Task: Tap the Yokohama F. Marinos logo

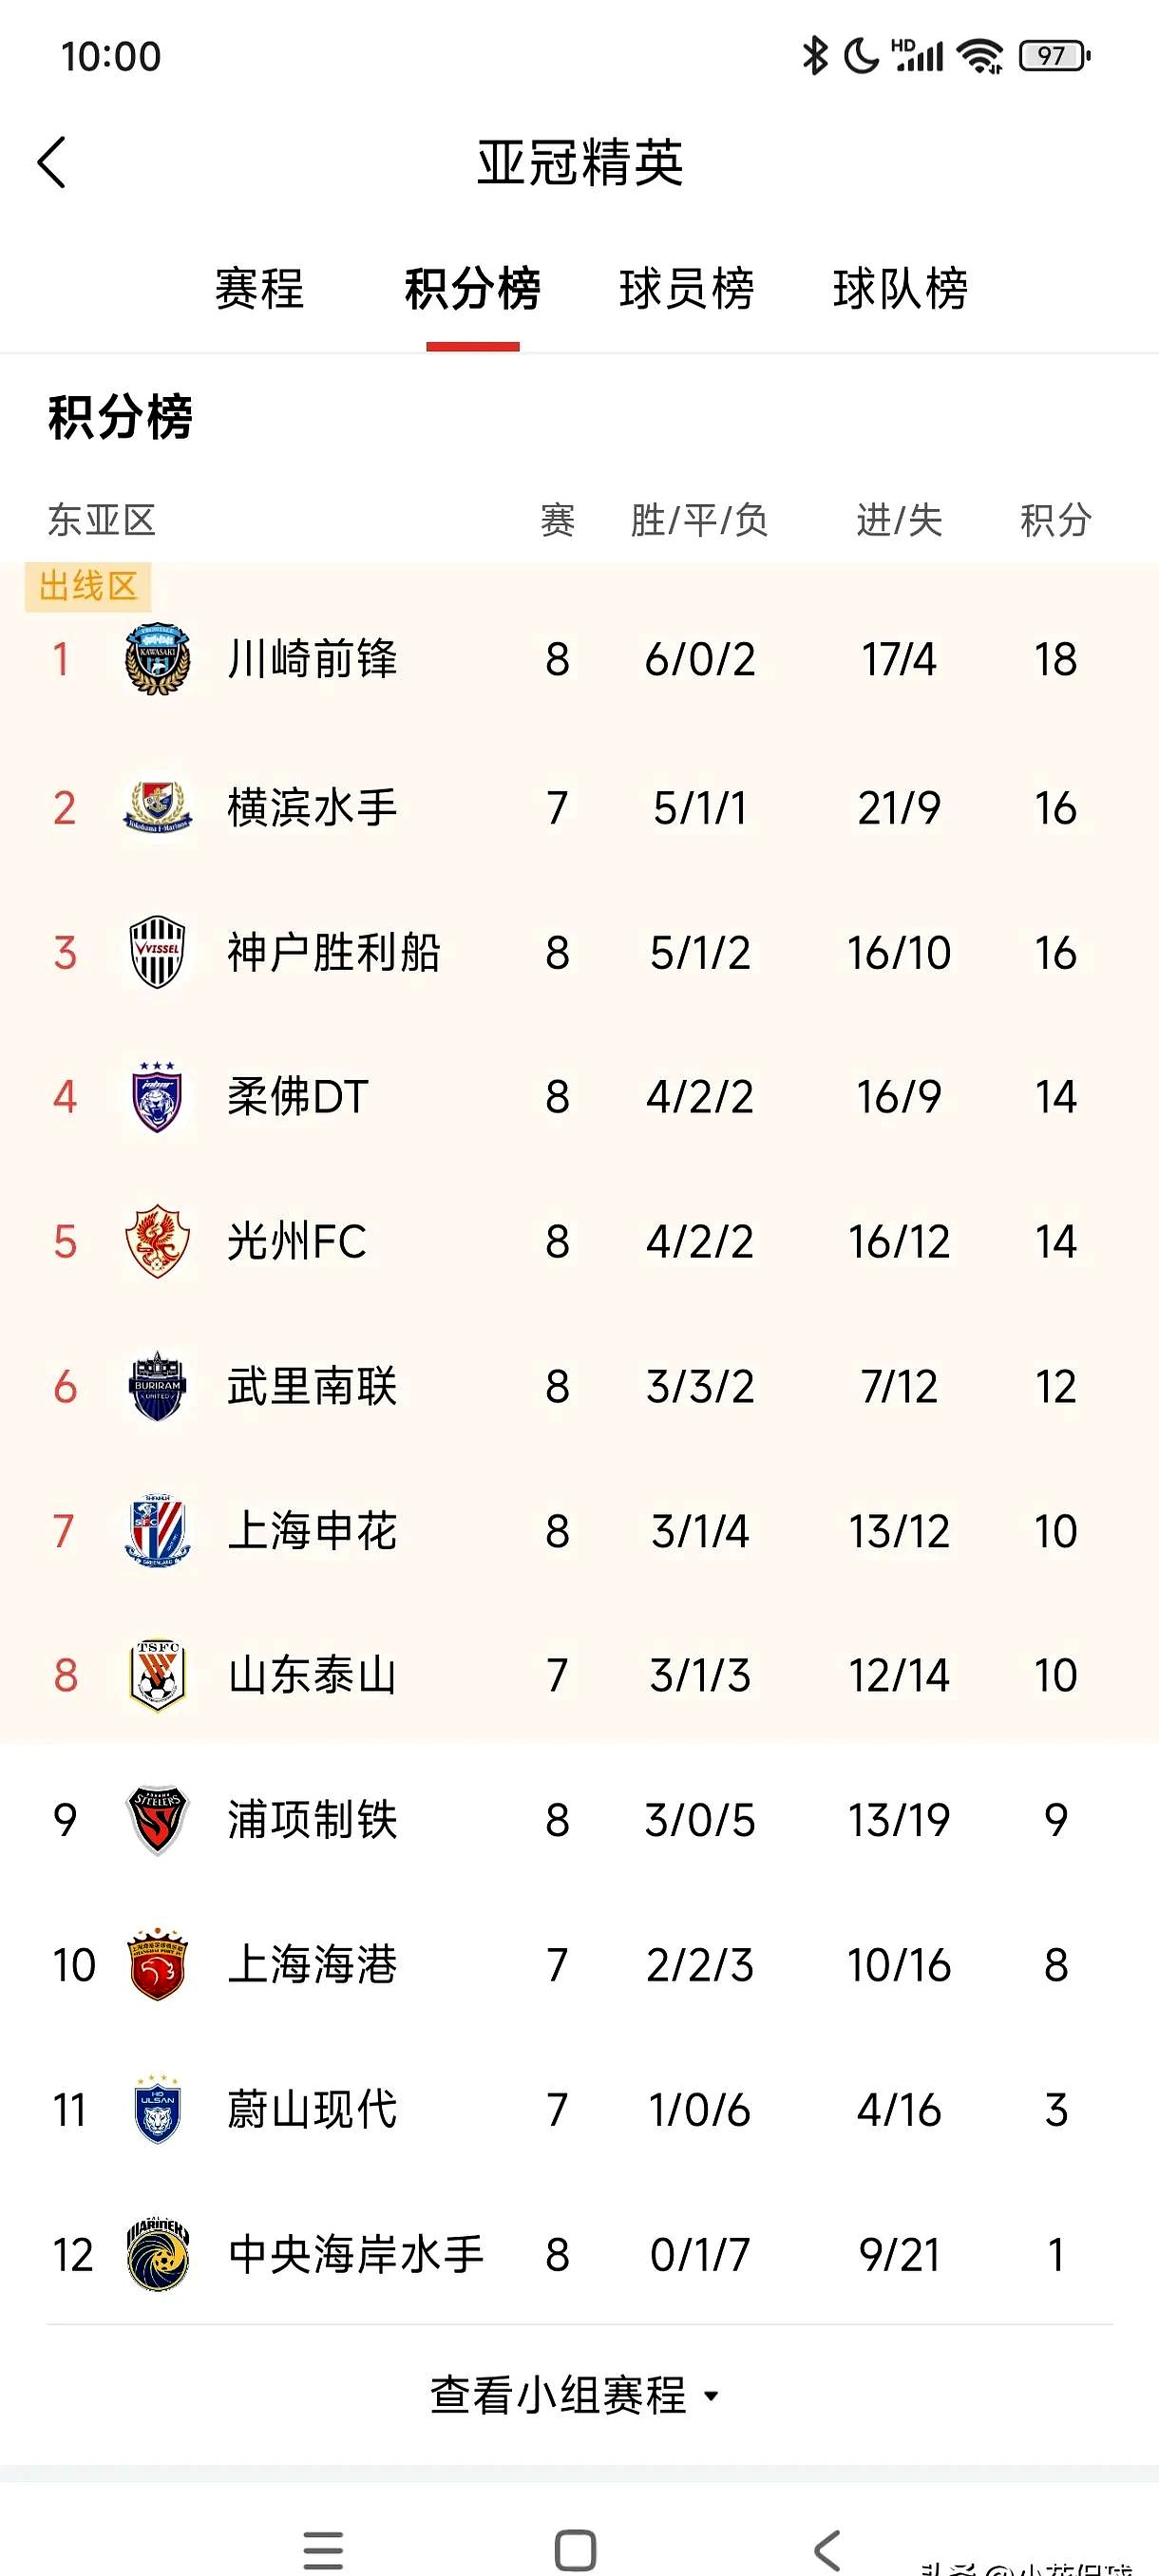Action: pyautogui.click(x=157, y=808)
